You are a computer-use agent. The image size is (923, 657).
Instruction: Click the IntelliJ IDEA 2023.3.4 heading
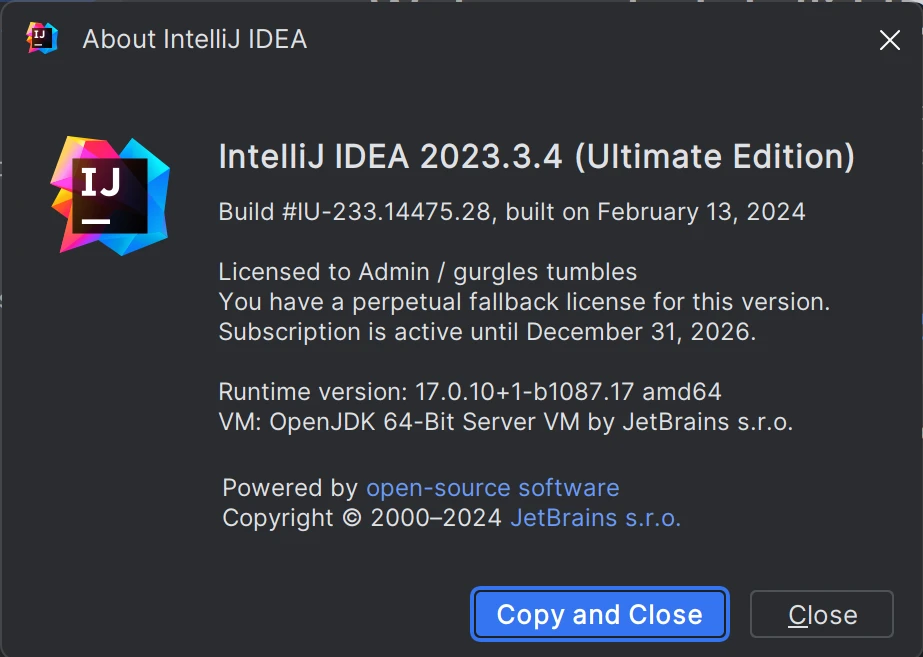coord(391,157)
